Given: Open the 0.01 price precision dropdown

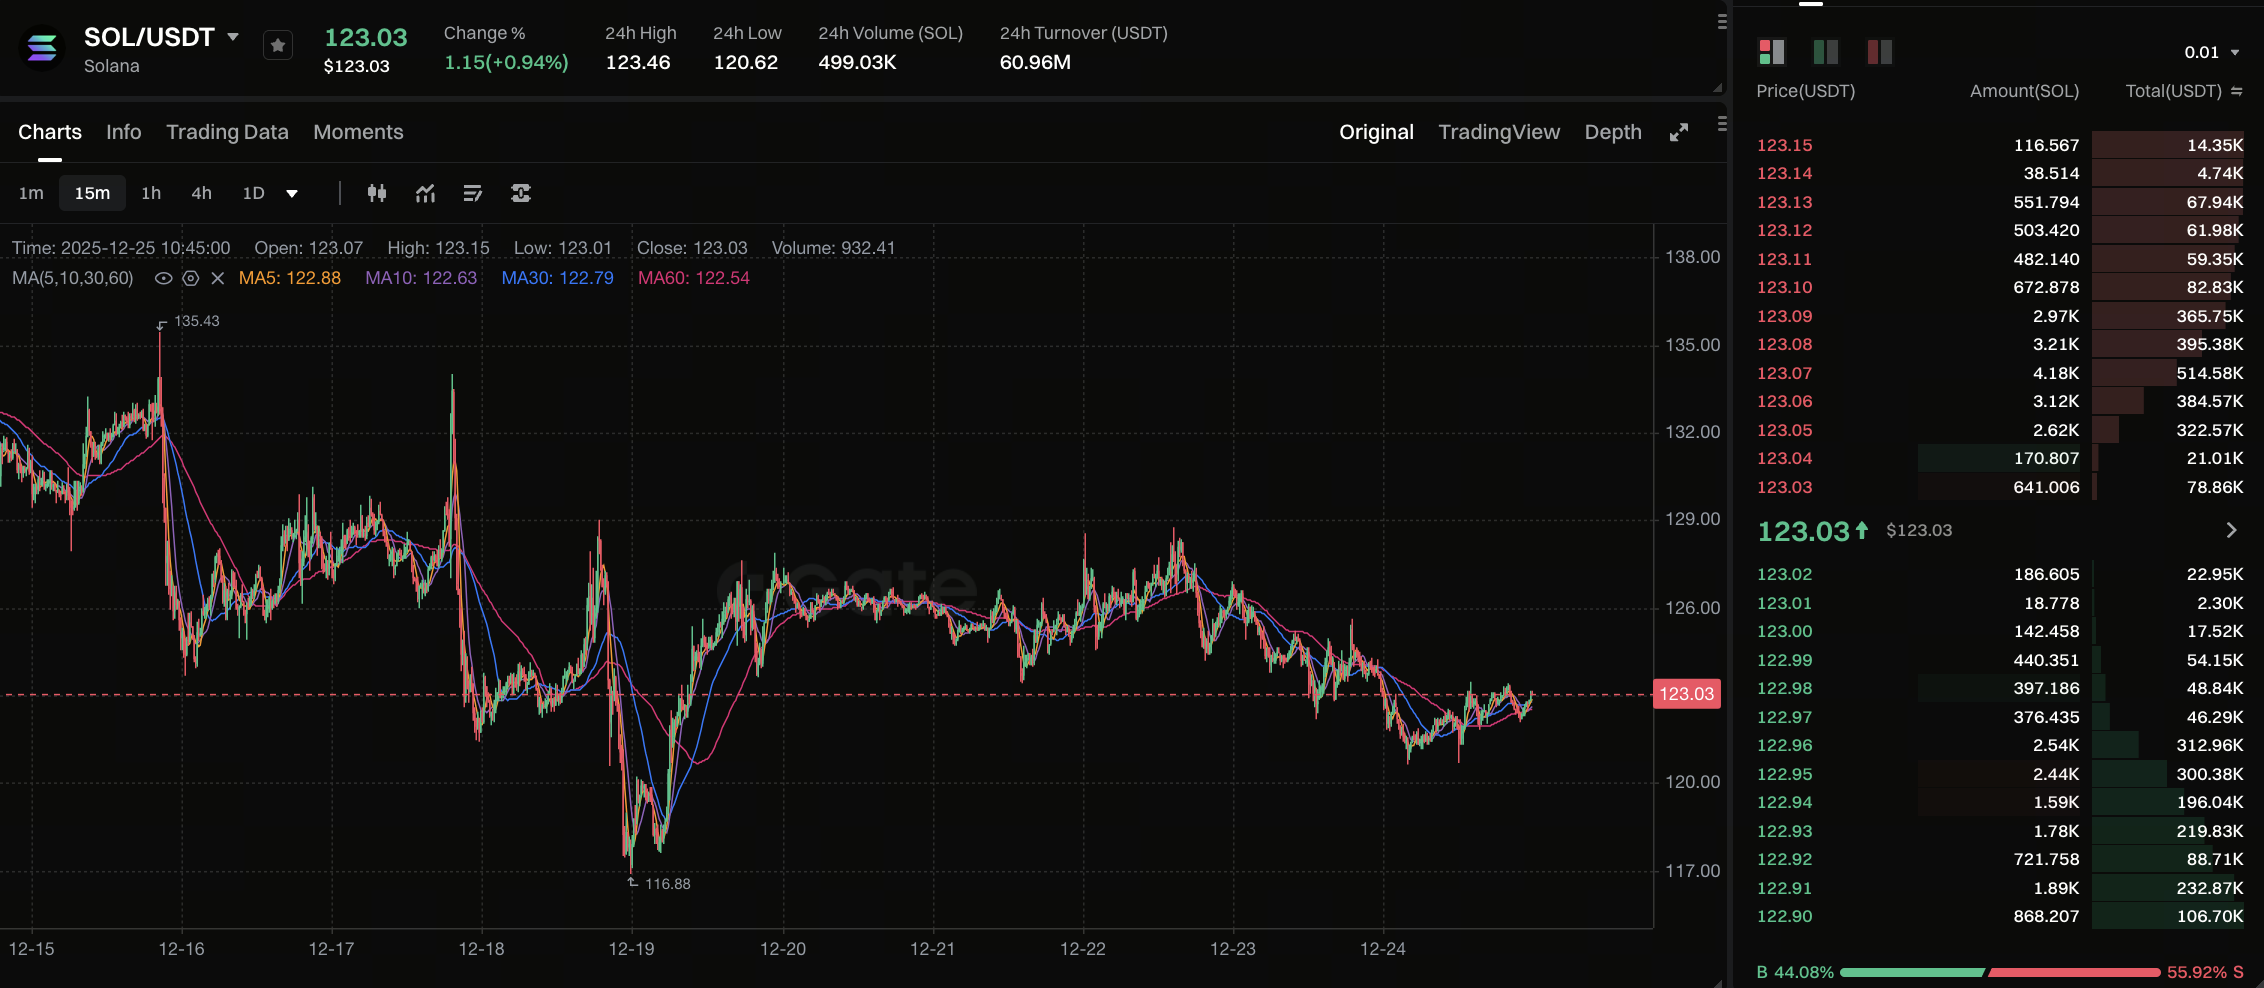Looking at the screenshot, I should pyautogui.click(x=2211, y=52).
